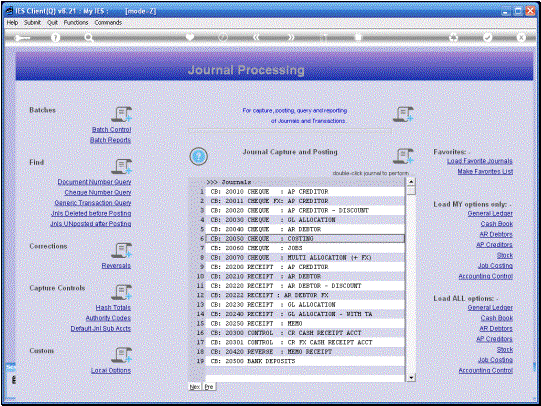Viewport: 541px width, 406px height.
Task: Open Batch Control link
Action: 111,129
